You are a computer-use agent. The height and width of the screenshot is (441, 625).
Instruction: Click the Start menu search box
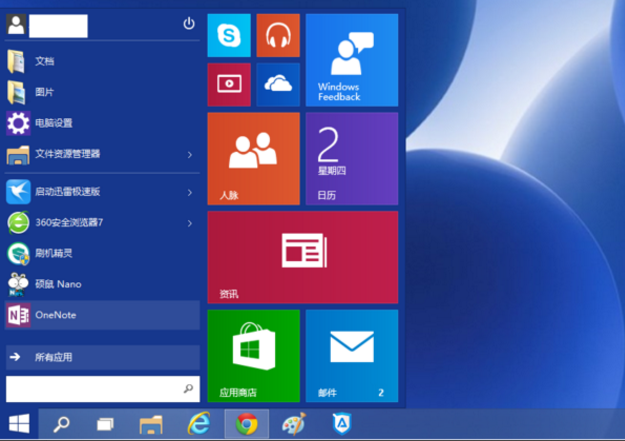[x=93, y=388]
